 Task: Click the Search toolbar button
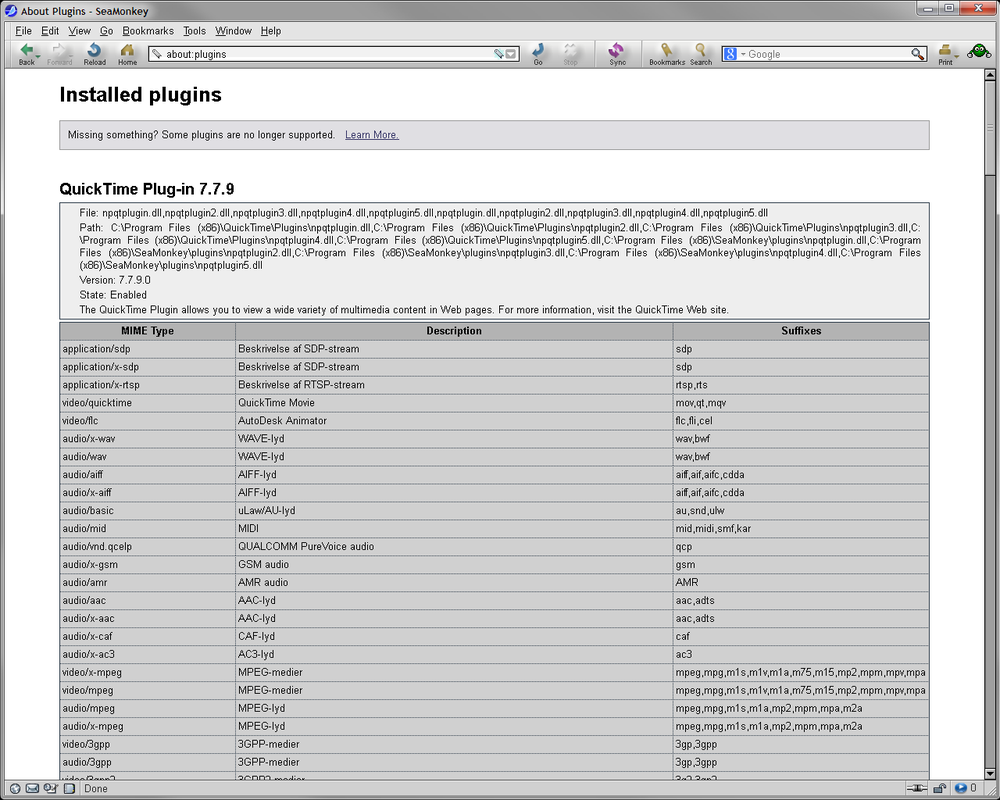tap(701, 54)
